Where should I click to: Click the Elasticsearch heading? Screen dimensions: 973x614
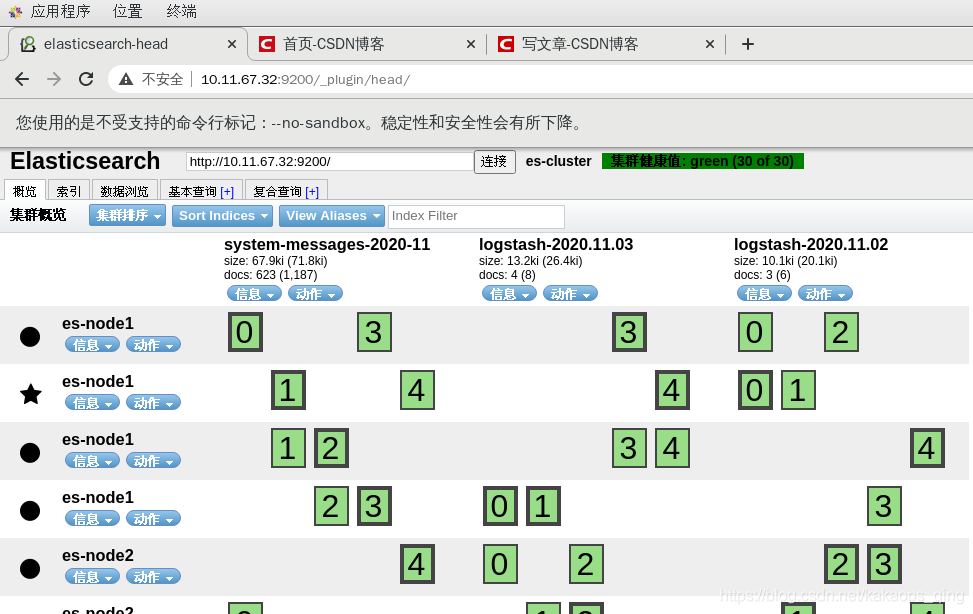(x=85, y=161)
